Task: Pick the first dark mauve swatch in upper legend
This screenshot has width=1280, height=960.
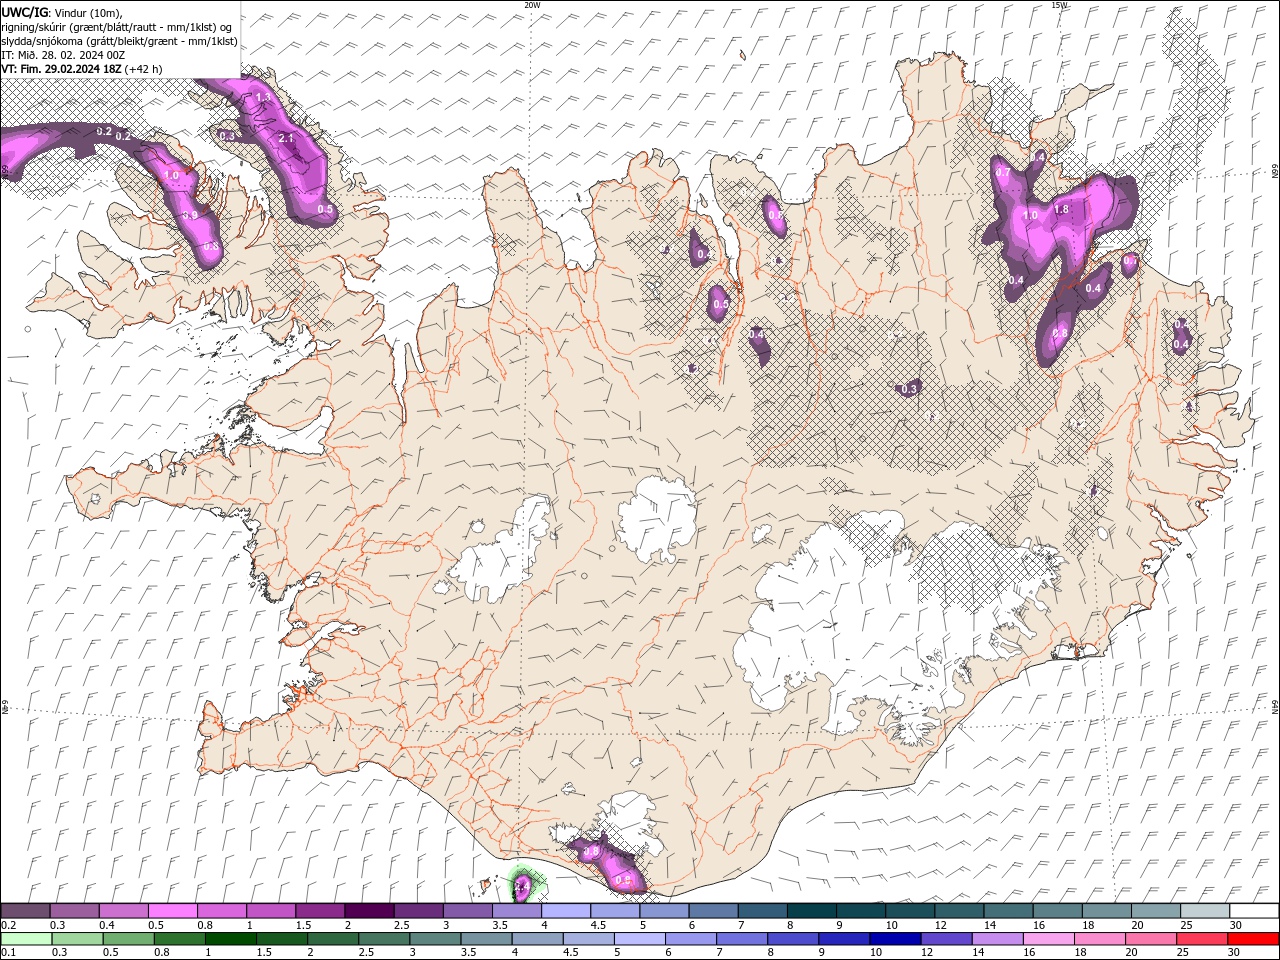Action: [x=25, y=911]
